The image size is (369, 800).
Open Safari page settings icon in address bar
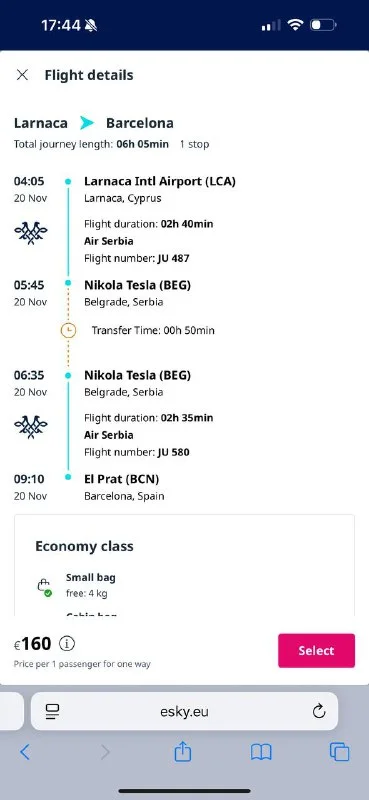point(53,711)
